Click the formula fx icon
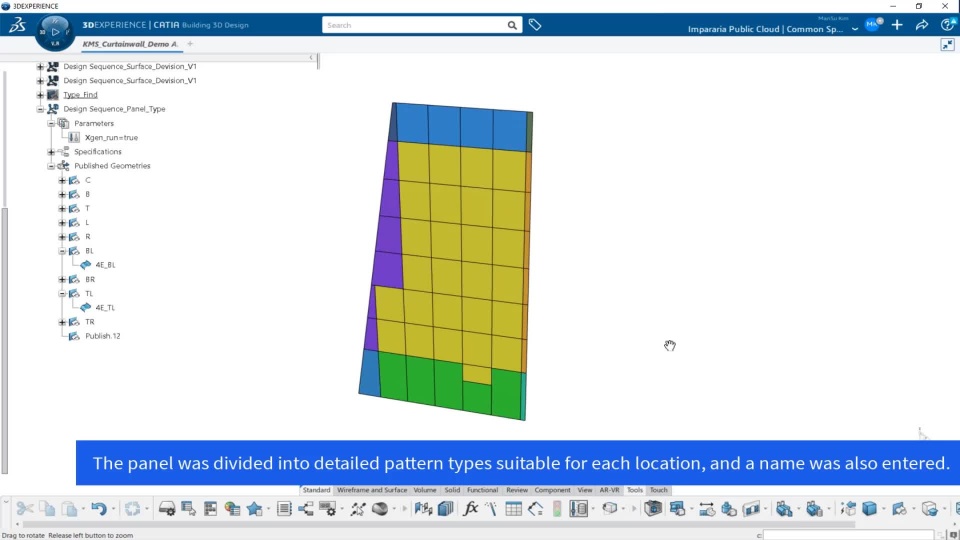This screenshot has height=540, width=960. tap(470, 508)
